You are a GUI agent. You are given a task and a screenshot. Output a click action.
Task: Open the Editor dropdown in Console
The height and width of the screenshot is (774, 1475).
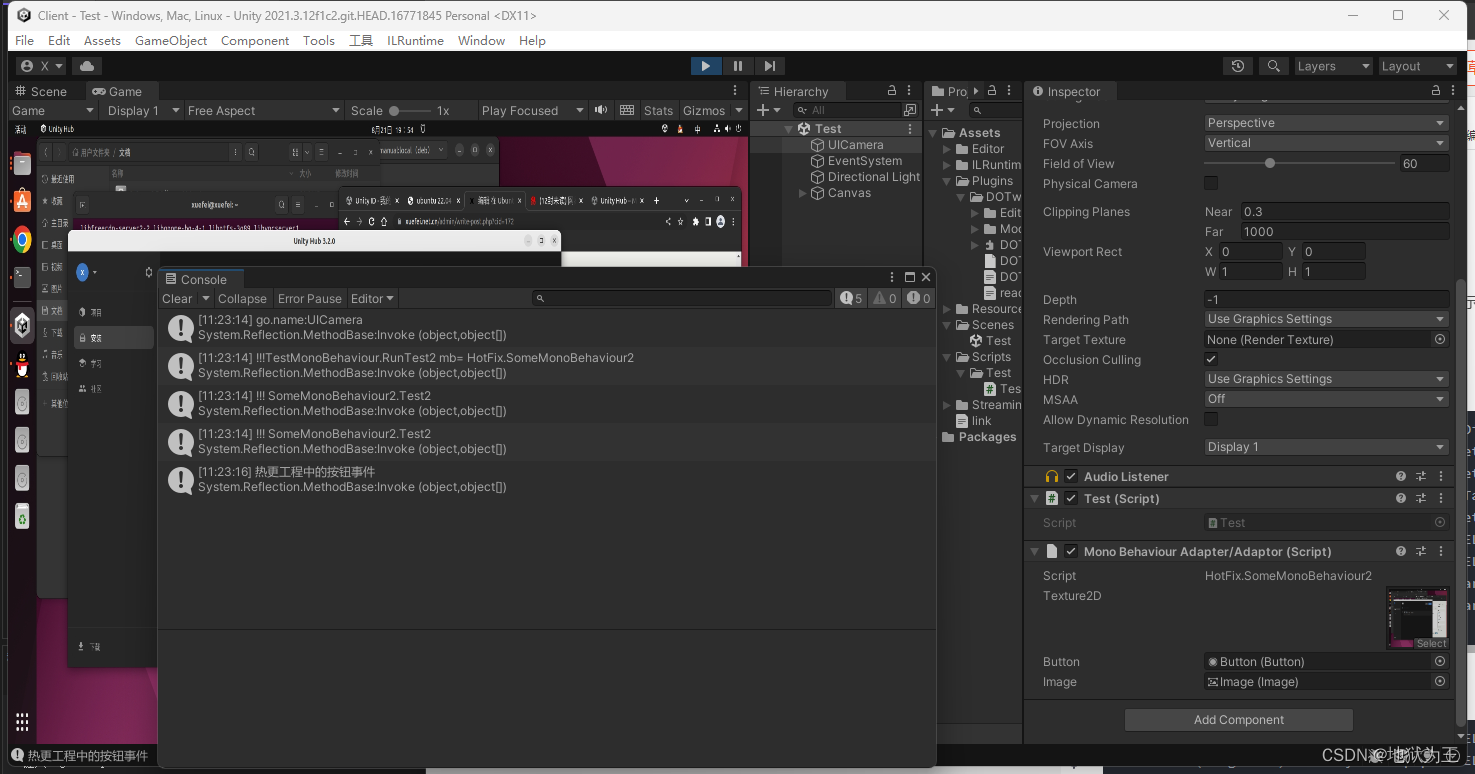click(x=372, y=298)
